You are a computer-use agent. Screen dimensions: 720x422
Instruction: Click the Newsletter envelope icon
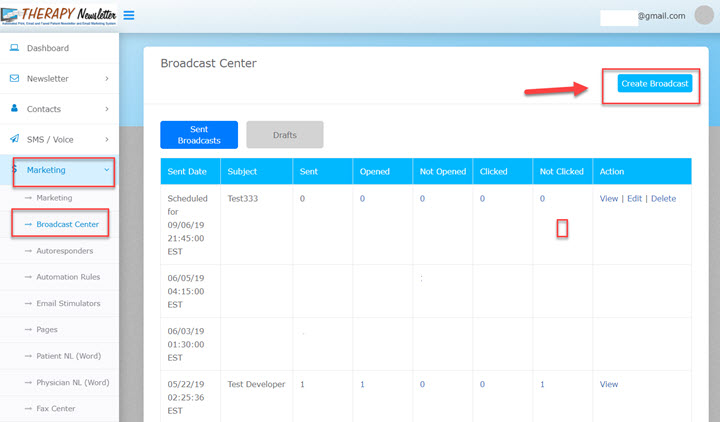(x=15, y=78)
